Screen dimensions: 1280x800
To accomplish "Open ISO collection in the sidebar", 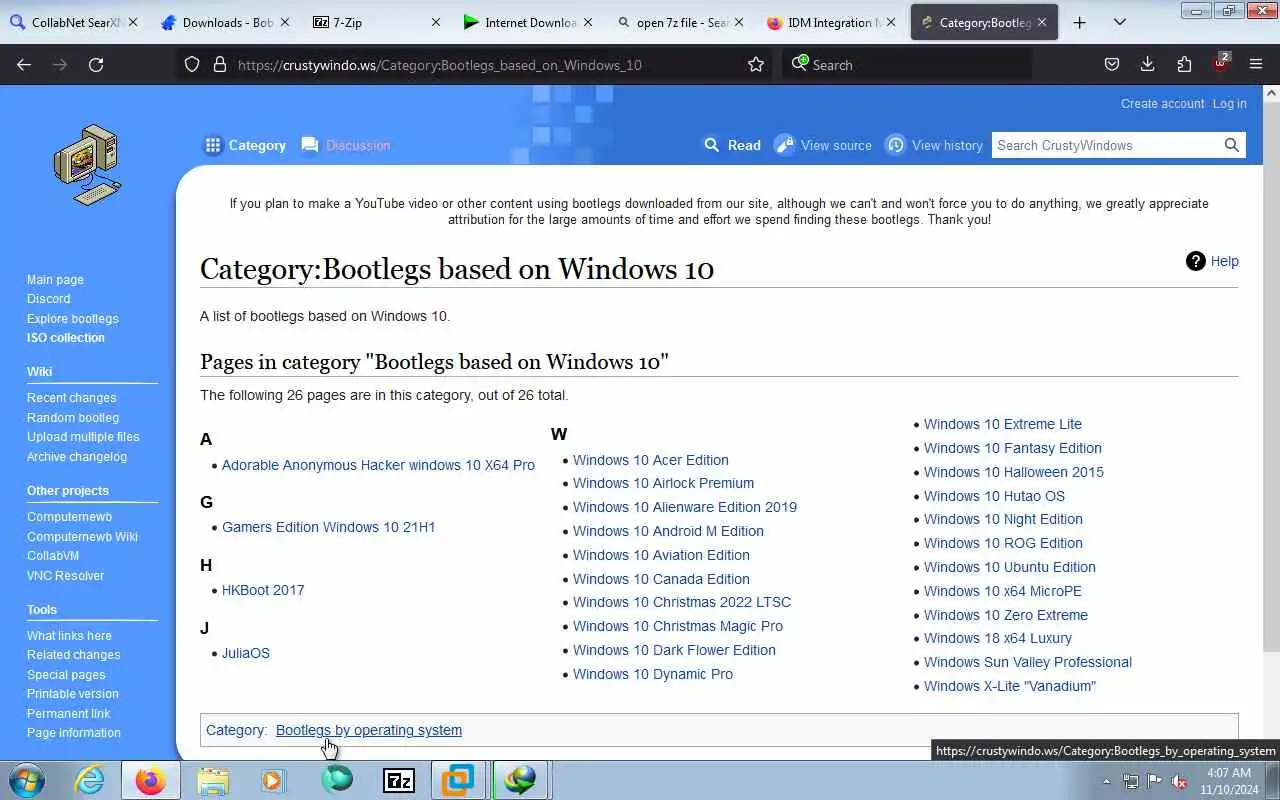I will pyautogui.click(x=65, y=338).
